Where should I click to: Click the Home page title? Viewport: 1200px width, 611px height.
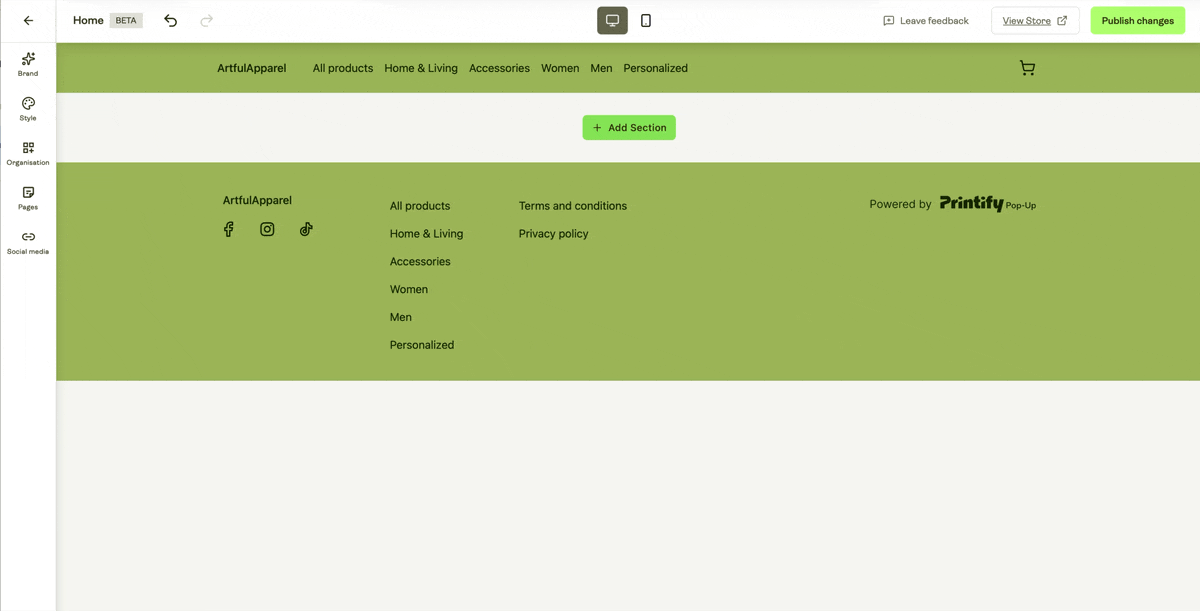coord(88,20)
